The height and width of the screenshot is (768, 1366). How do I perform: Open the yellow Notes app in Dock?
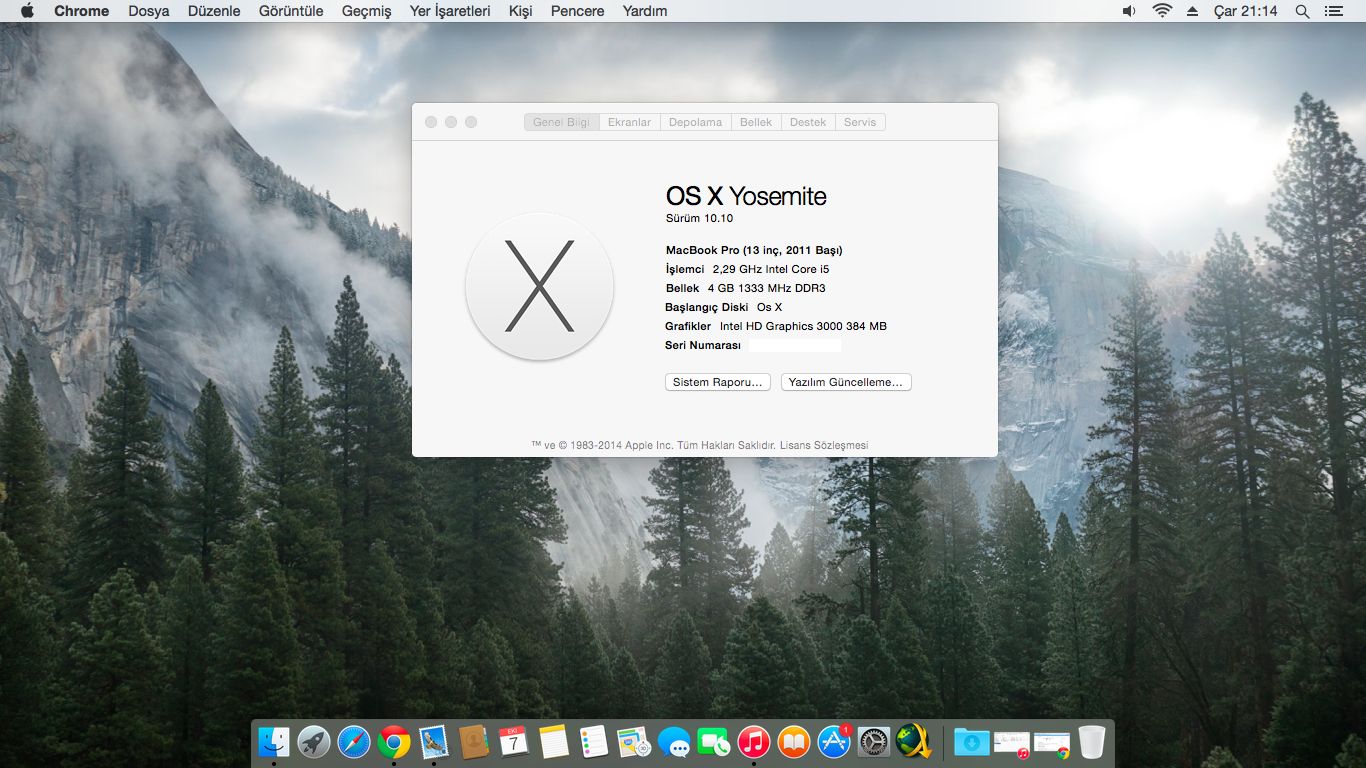click(553, 742)
